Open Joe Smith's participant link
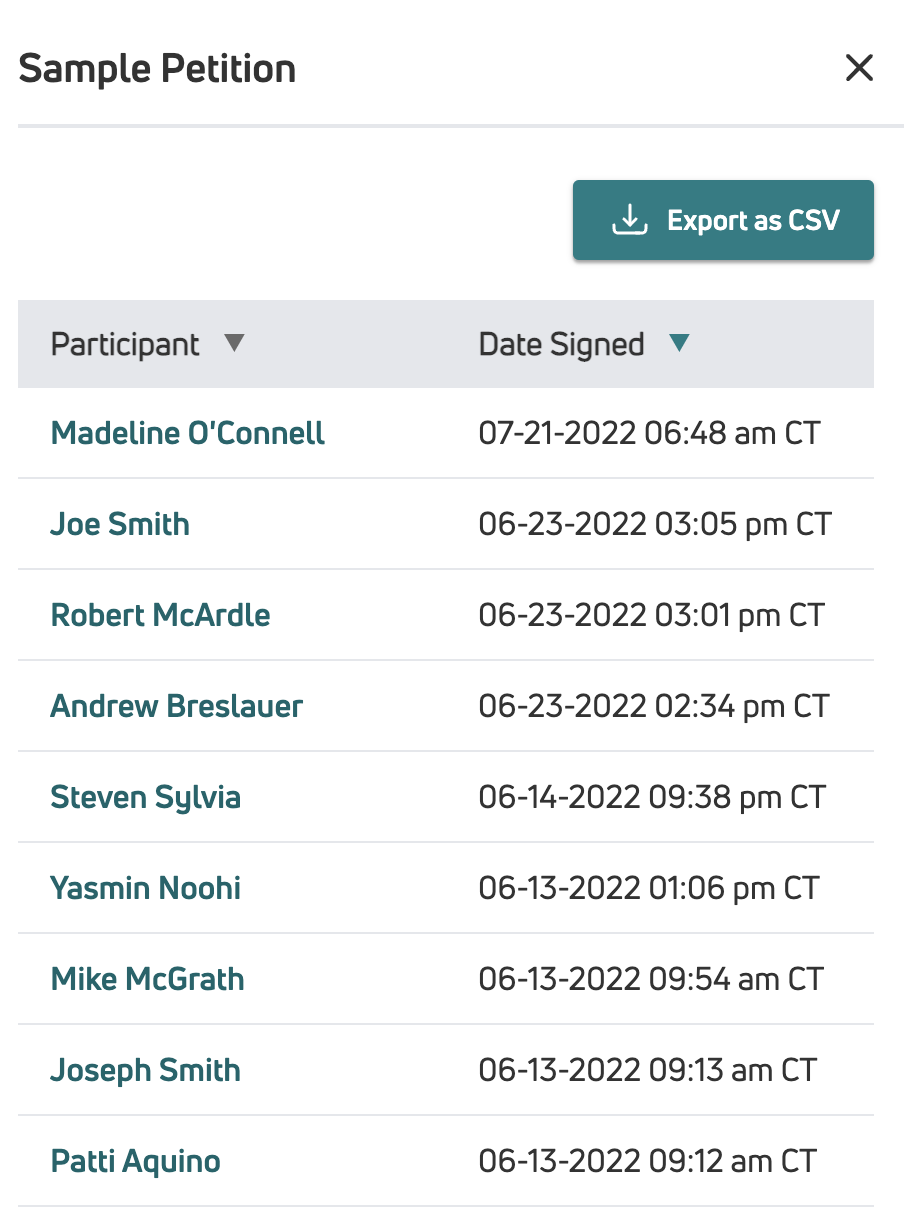904x1210 pixels. [120, 524]
